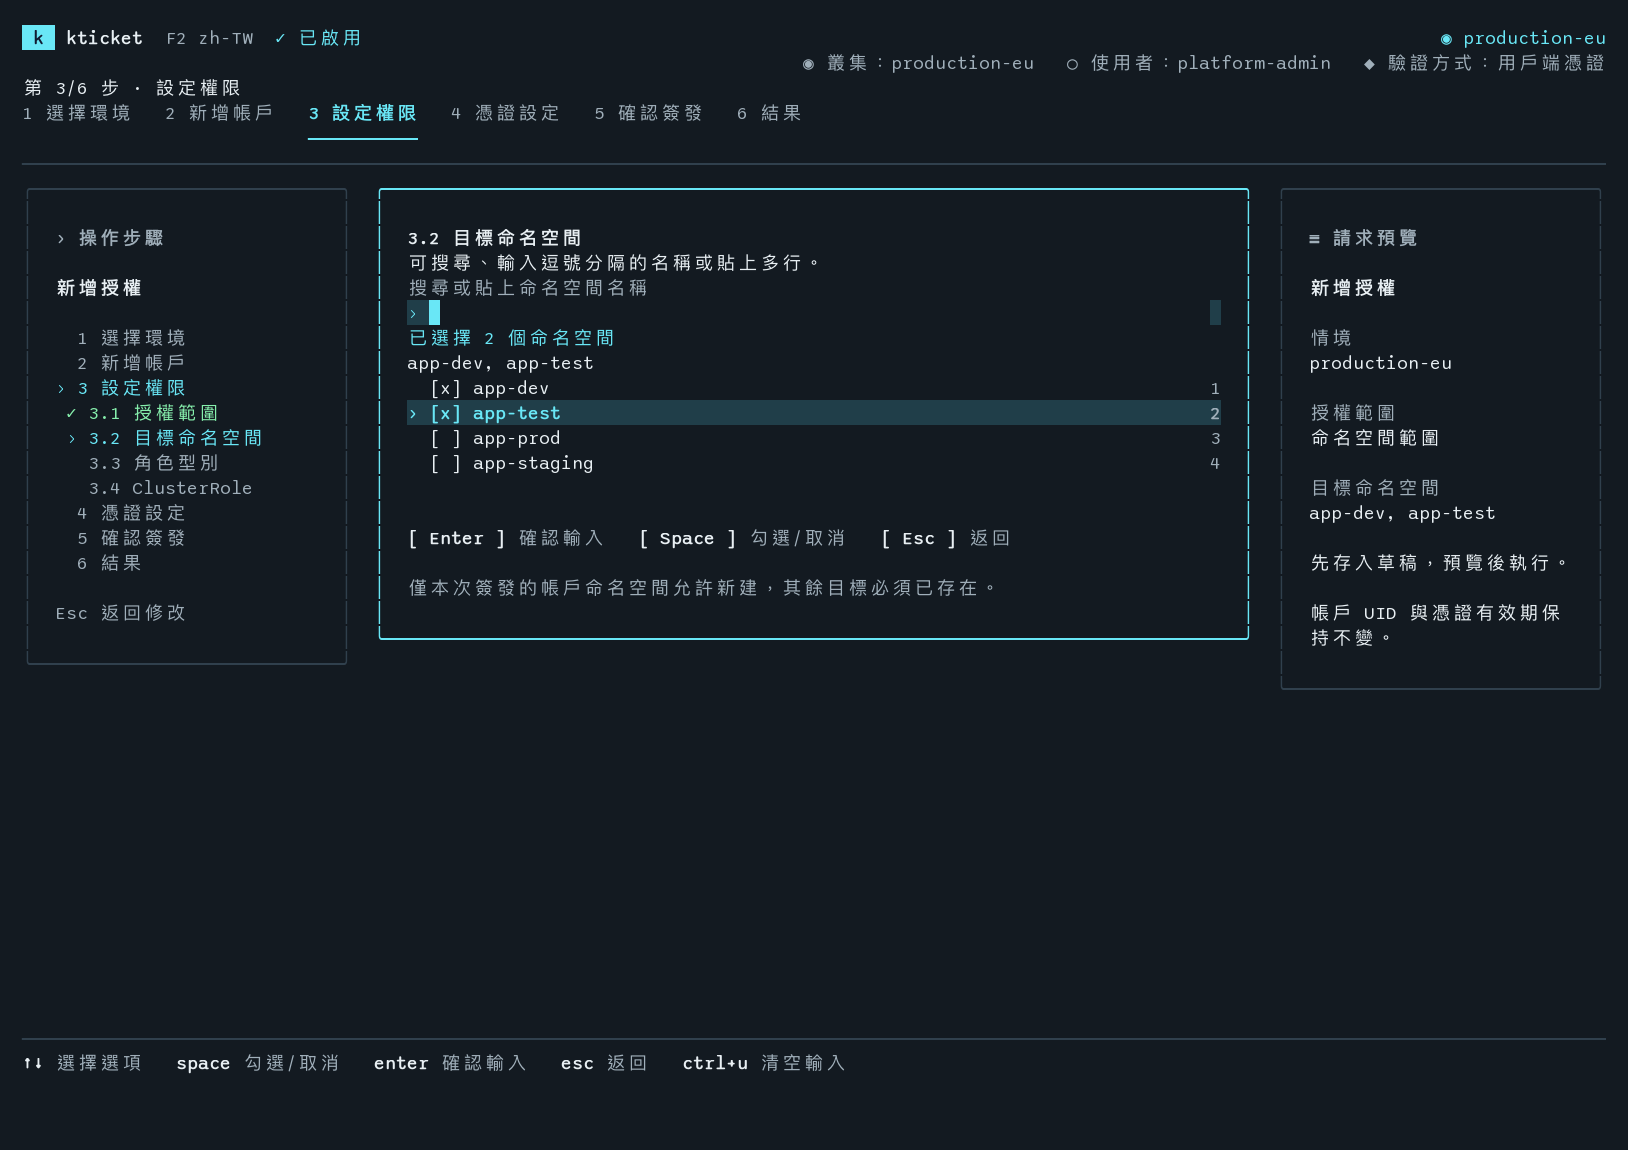The image size is (1628, 1150).
Task: Collapse the 操作步驟 panel chevron
Action: tap(61, 238)
